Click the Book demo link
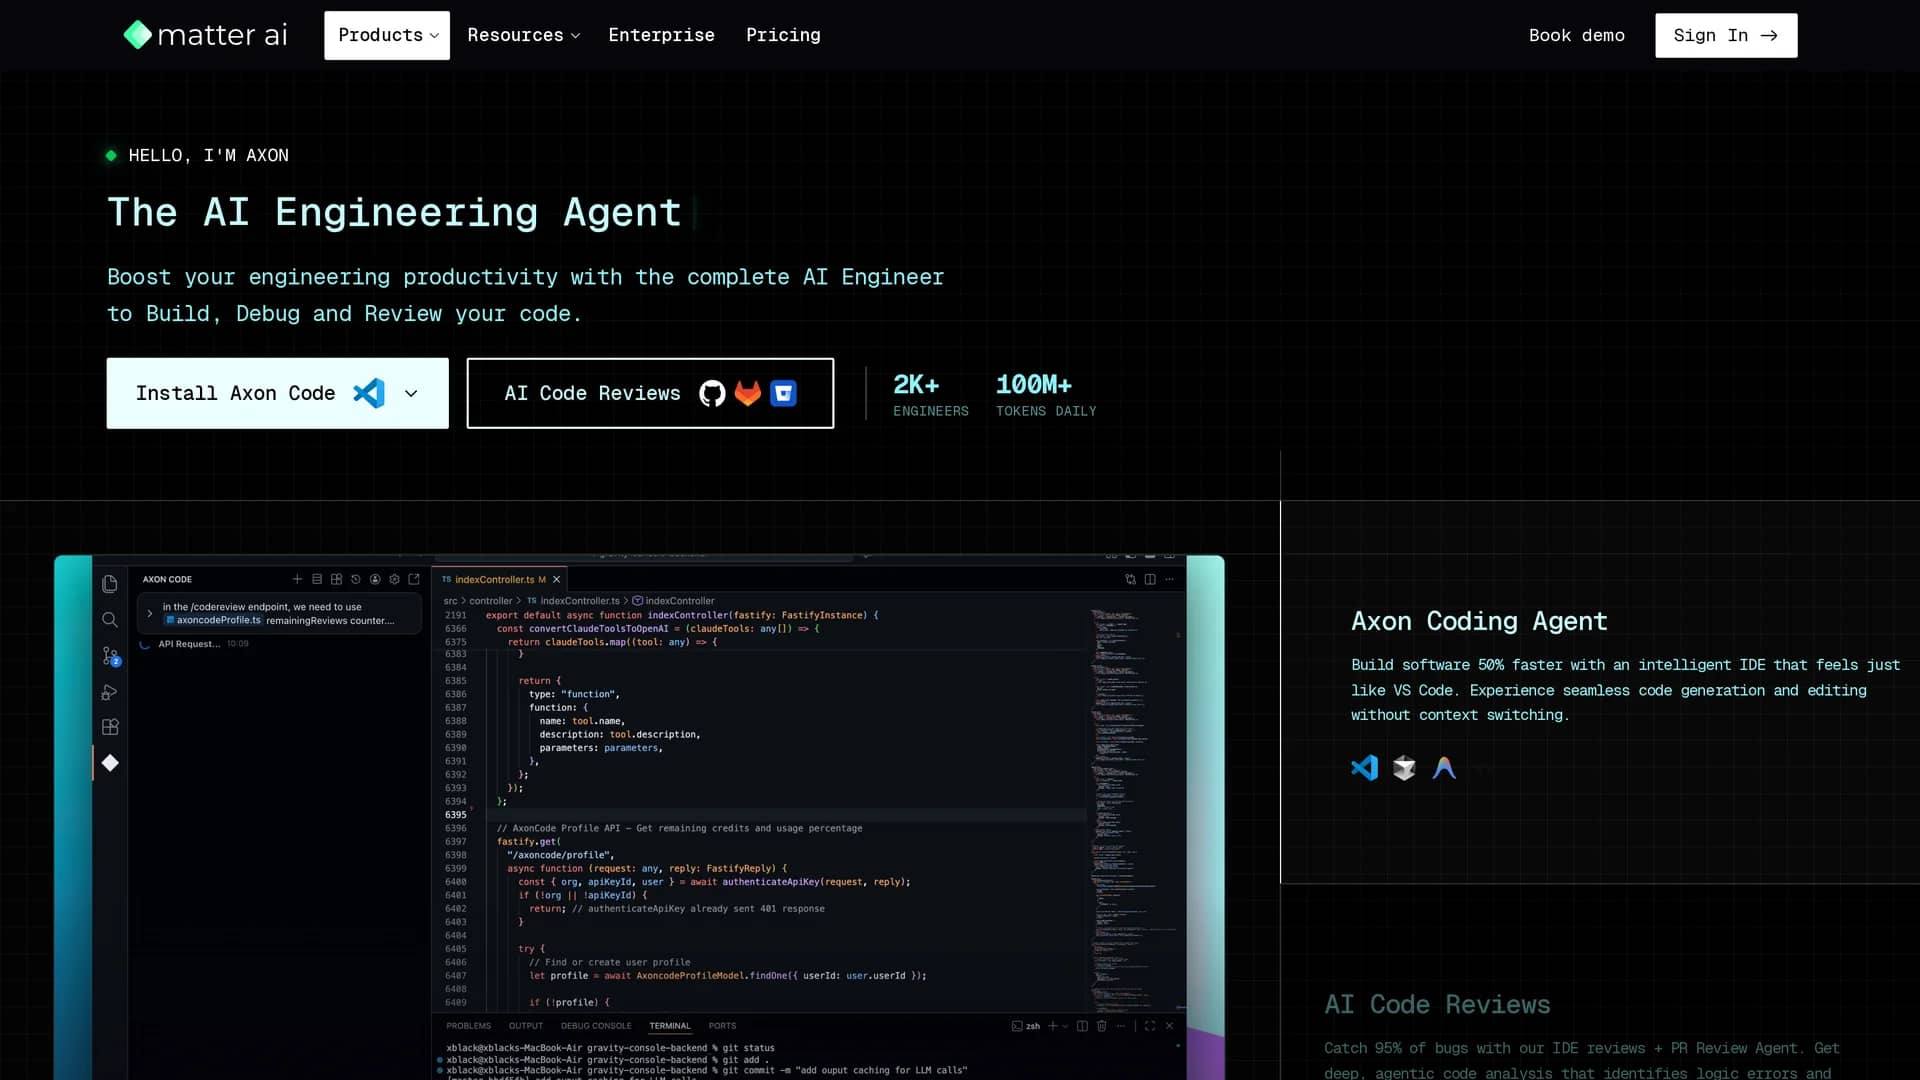 [1576, 35]
